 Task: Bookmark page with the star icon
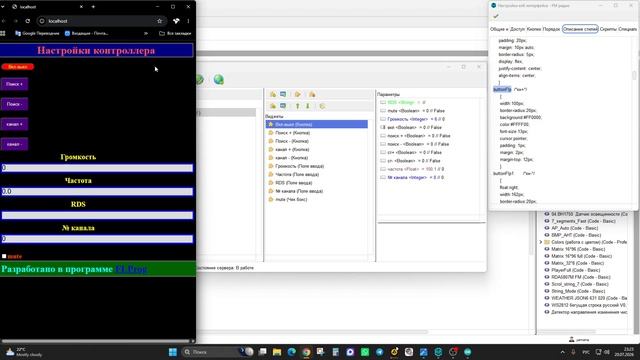160,21
